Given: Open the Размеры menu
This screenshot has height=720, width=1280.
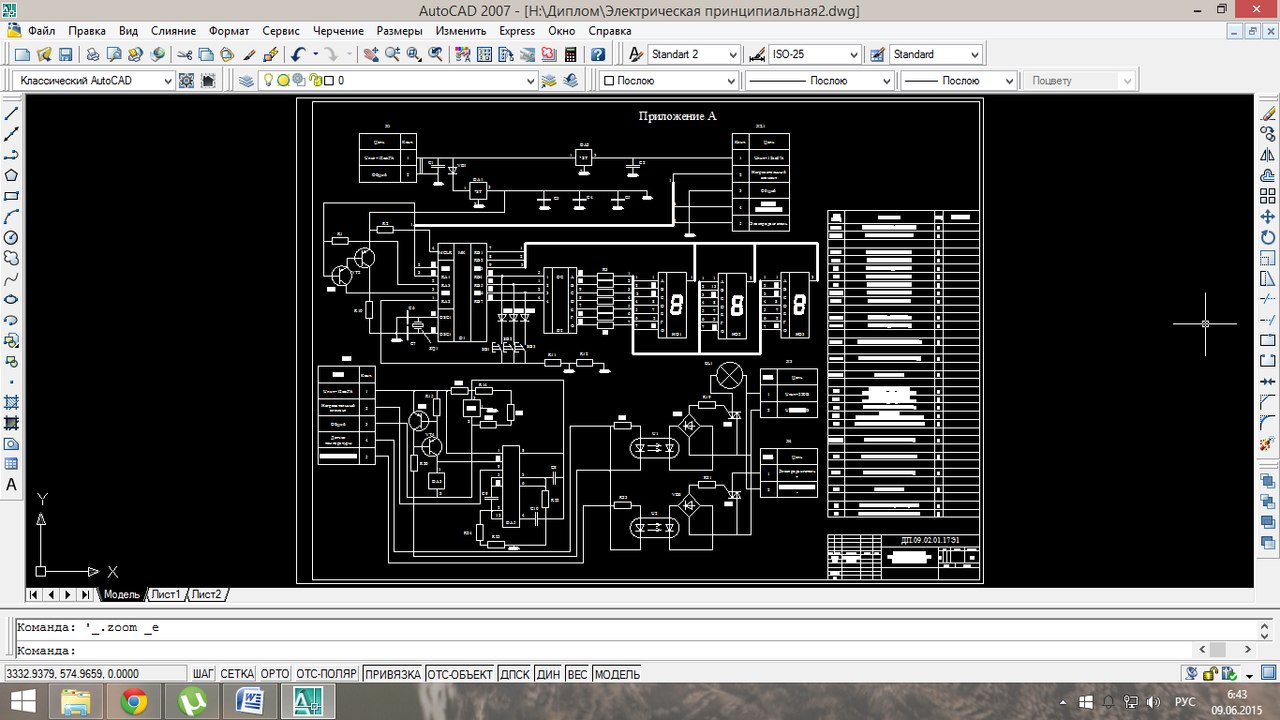Looking at the screenshot, I should [399, 30].
